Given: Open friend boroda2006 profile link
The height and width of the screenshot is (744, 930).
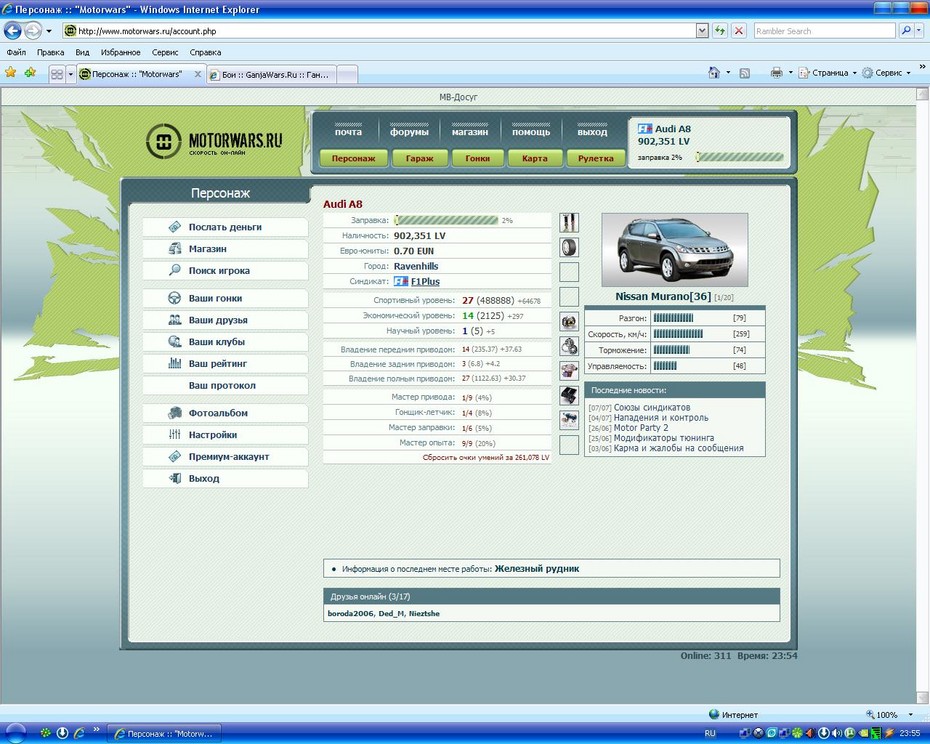Looking at the screenshot, I should pos(351,613).
